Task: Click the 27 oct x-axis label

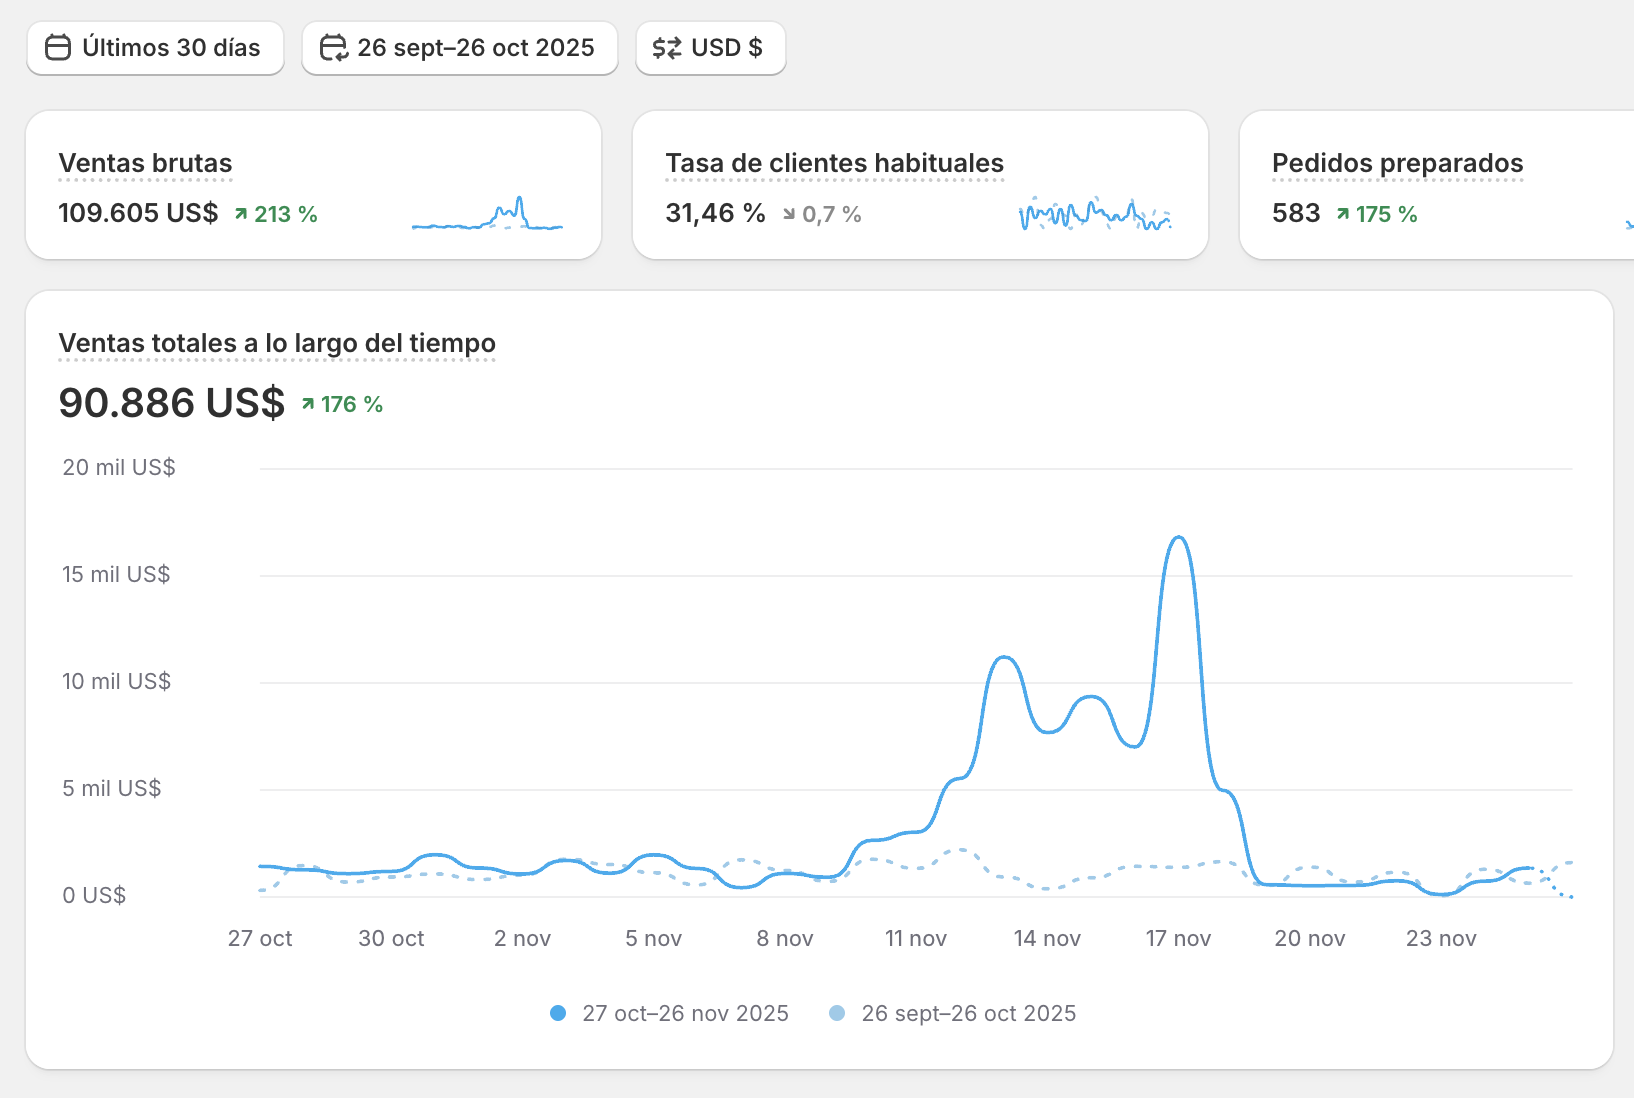Action: tap(260, 938)
